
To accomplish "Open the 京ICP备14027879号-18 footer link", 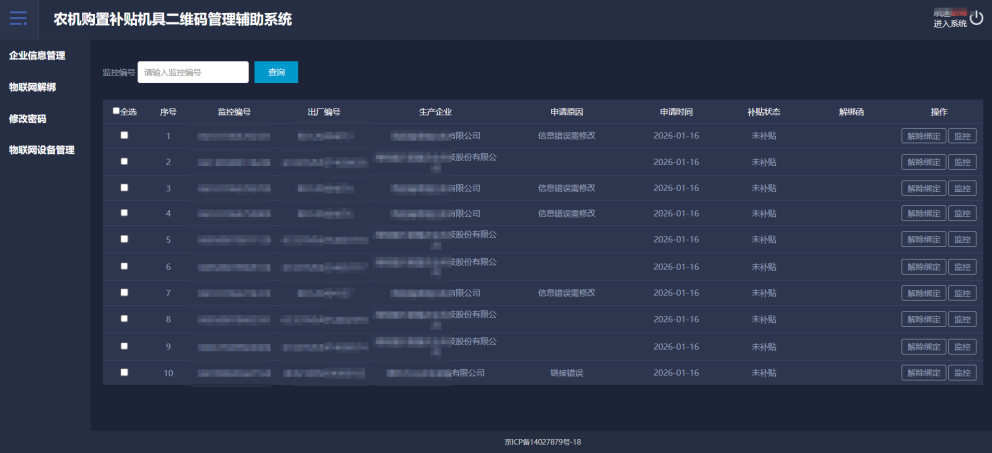I will click(x=543, y=442).
